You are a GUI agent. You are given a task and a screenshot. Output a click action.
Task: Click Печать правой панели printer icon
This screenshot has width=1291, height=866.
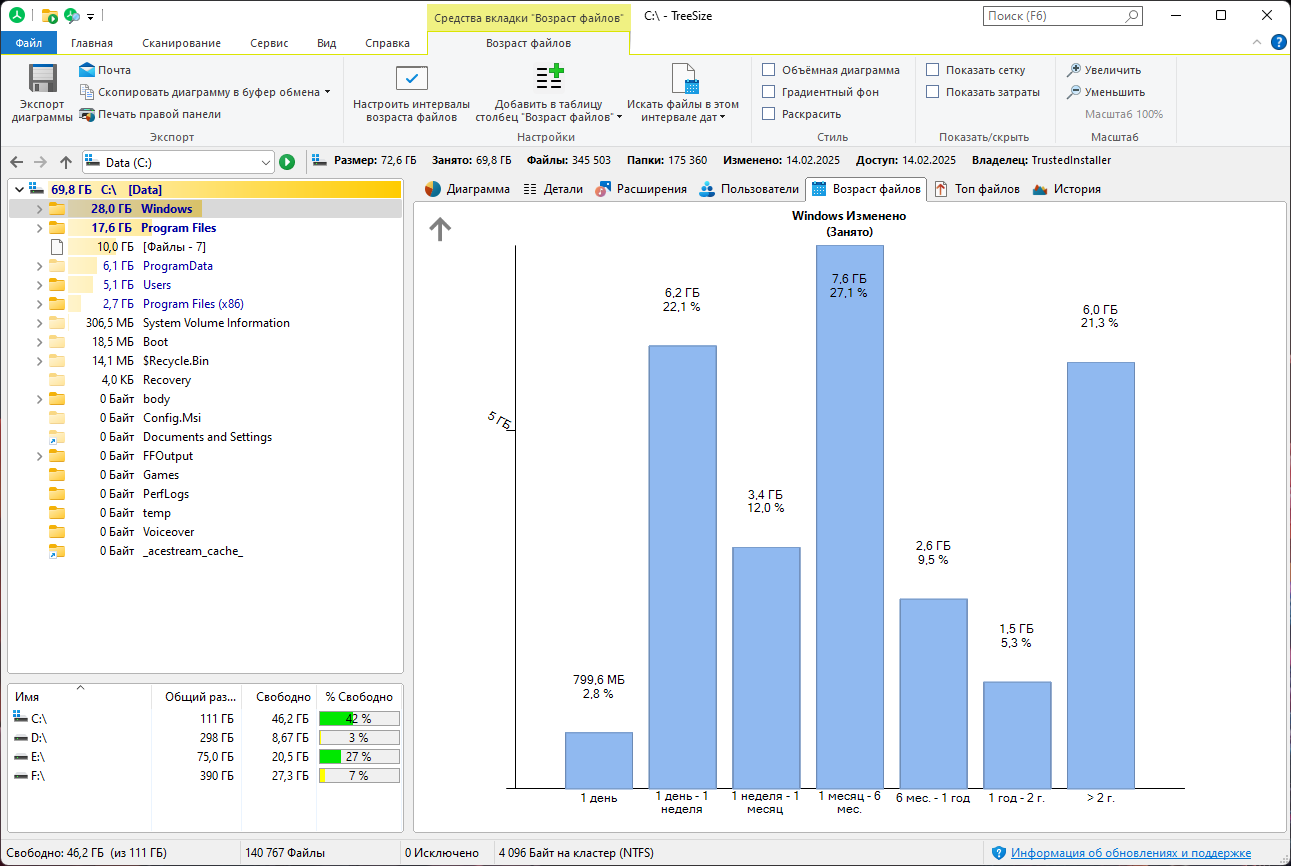coord(87,114)
